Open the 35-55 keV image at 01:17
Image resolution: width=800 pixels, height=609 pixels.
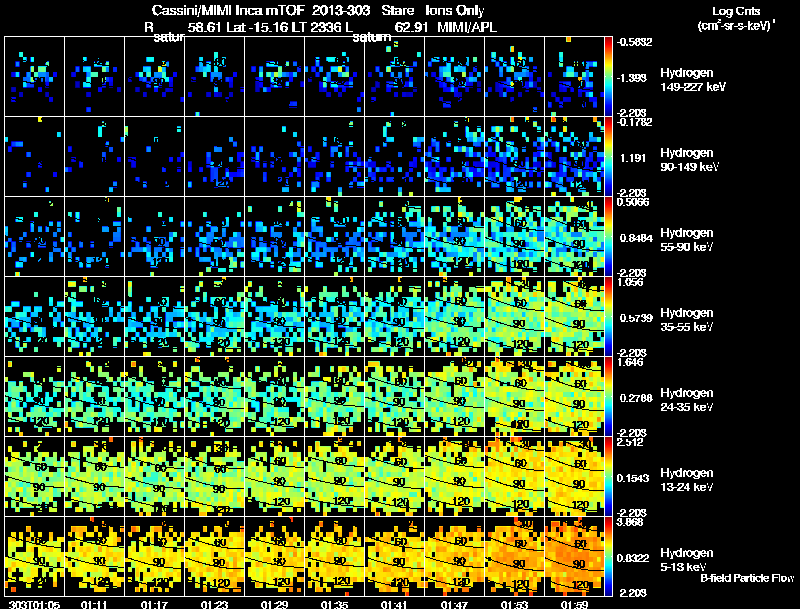click(x=154, y=317)
